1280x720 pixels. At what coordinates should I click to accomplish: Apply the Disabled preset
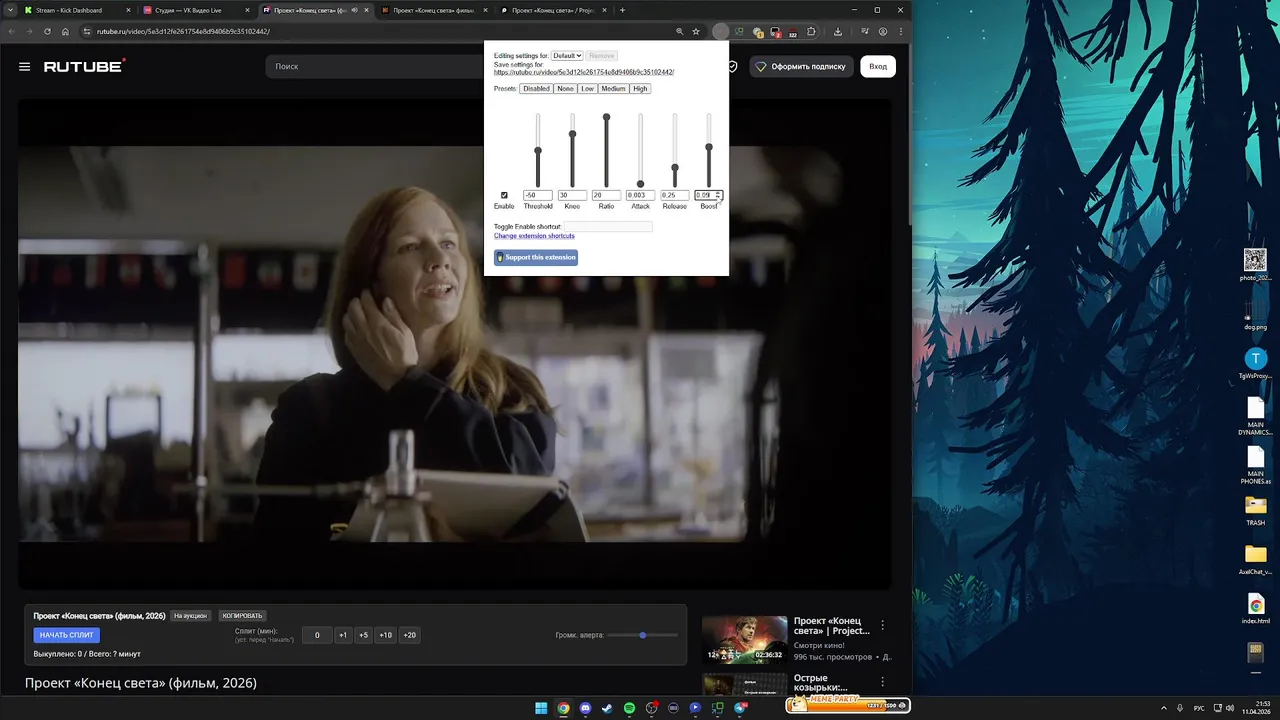point(536,89)
